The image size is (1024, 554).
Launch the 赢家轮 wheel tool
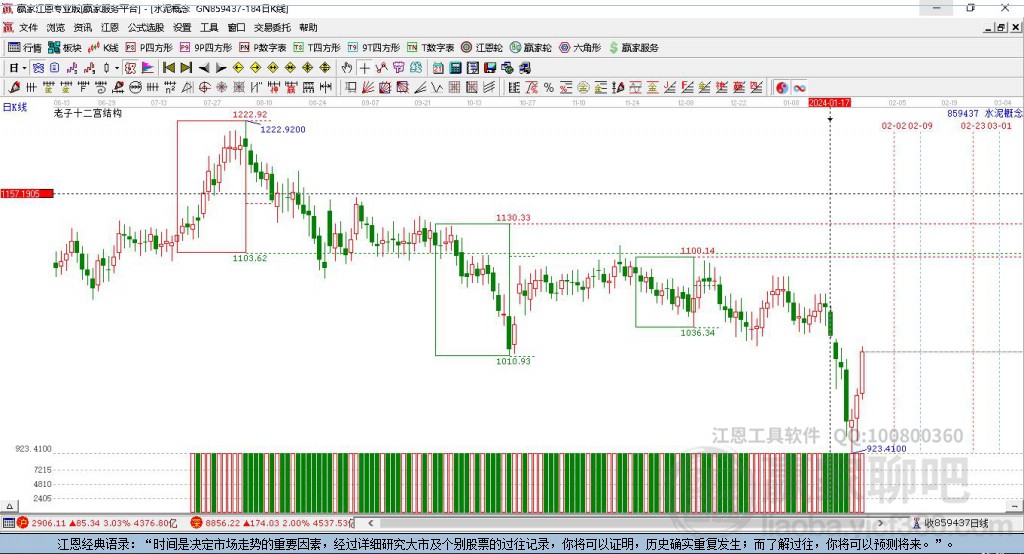(x=531, y=48)
